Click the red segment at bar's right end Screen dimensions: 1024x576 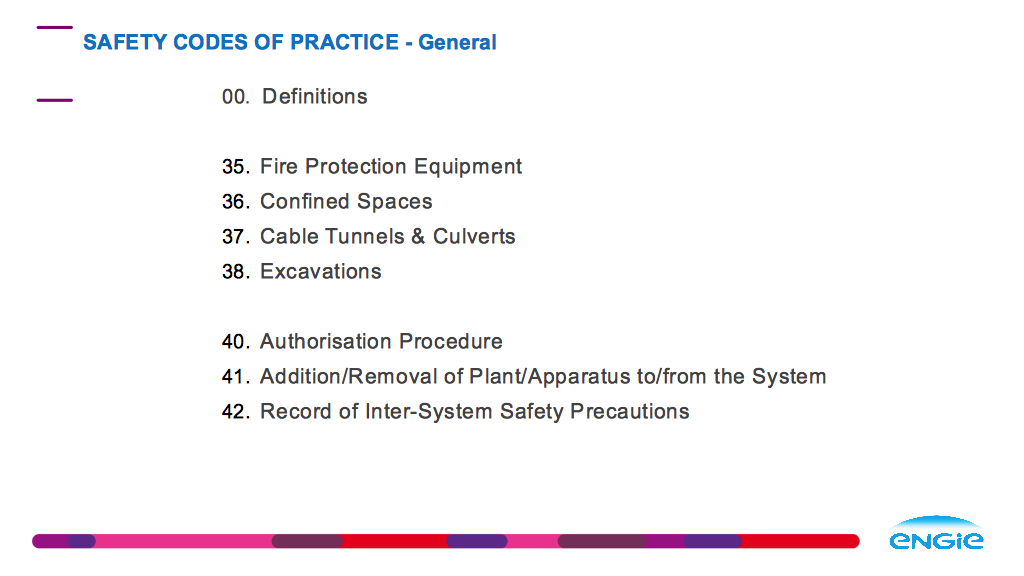coord(800,541)
